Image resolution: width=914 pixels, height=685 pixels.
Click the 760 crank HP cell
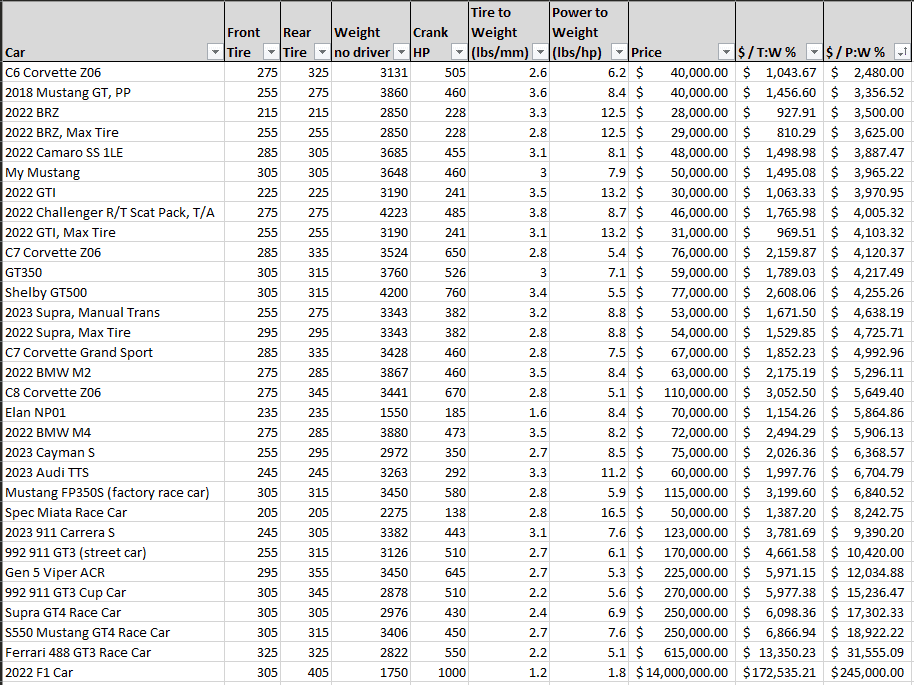point(440,293)
